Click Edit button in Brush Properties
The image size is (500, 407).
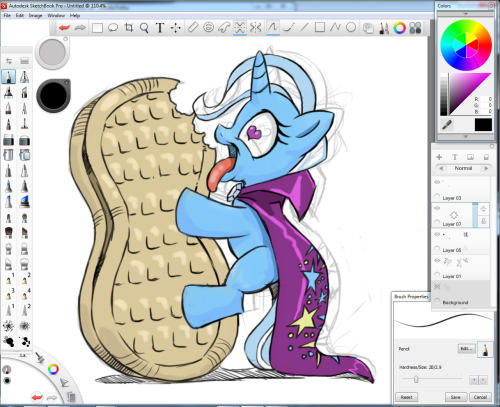(466, 349)
